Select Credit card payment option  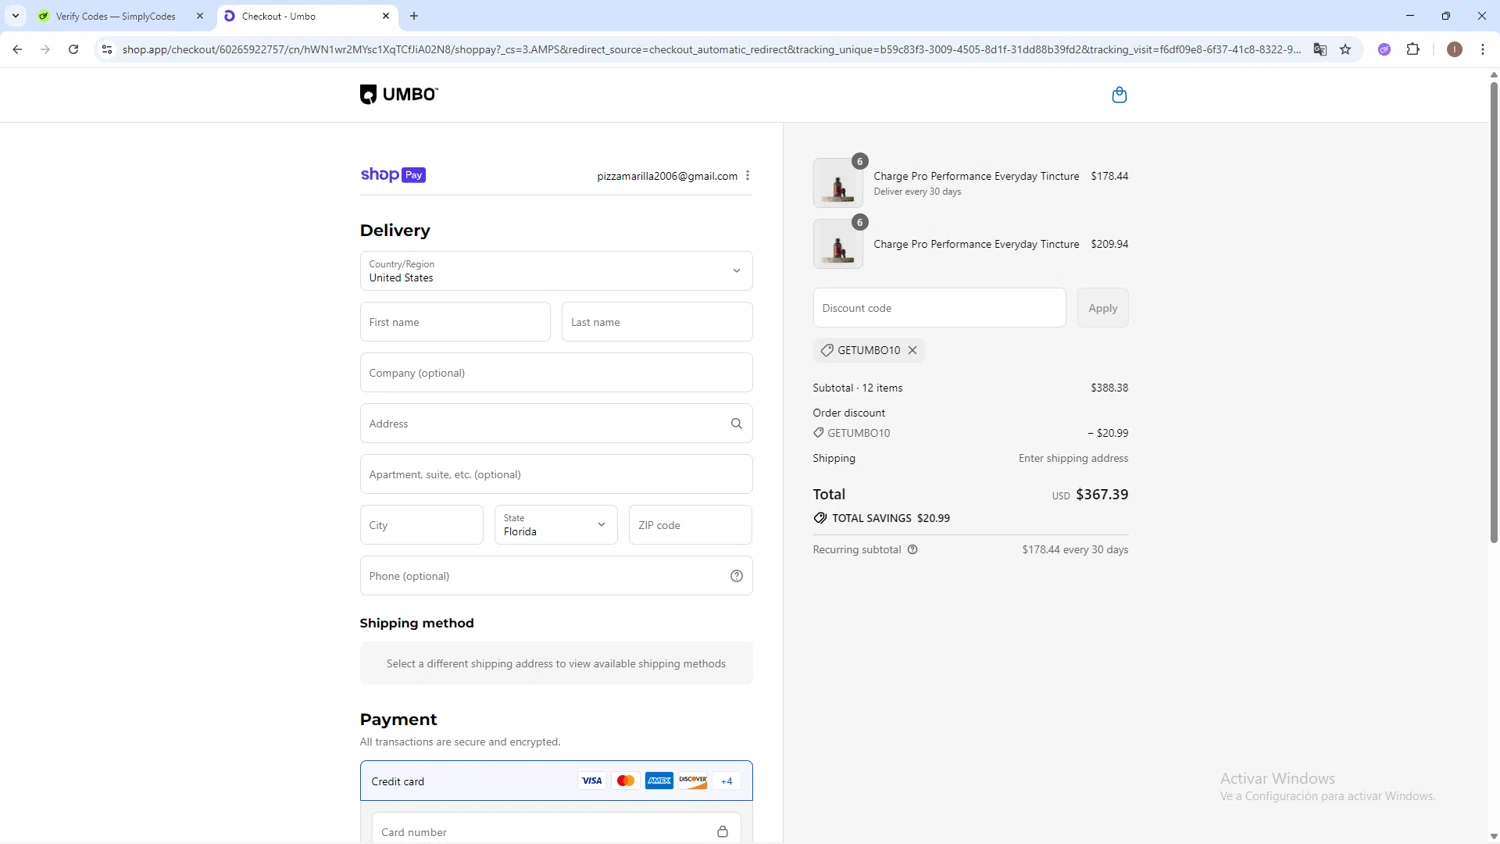pyautogui.click(x=556, y=781)
